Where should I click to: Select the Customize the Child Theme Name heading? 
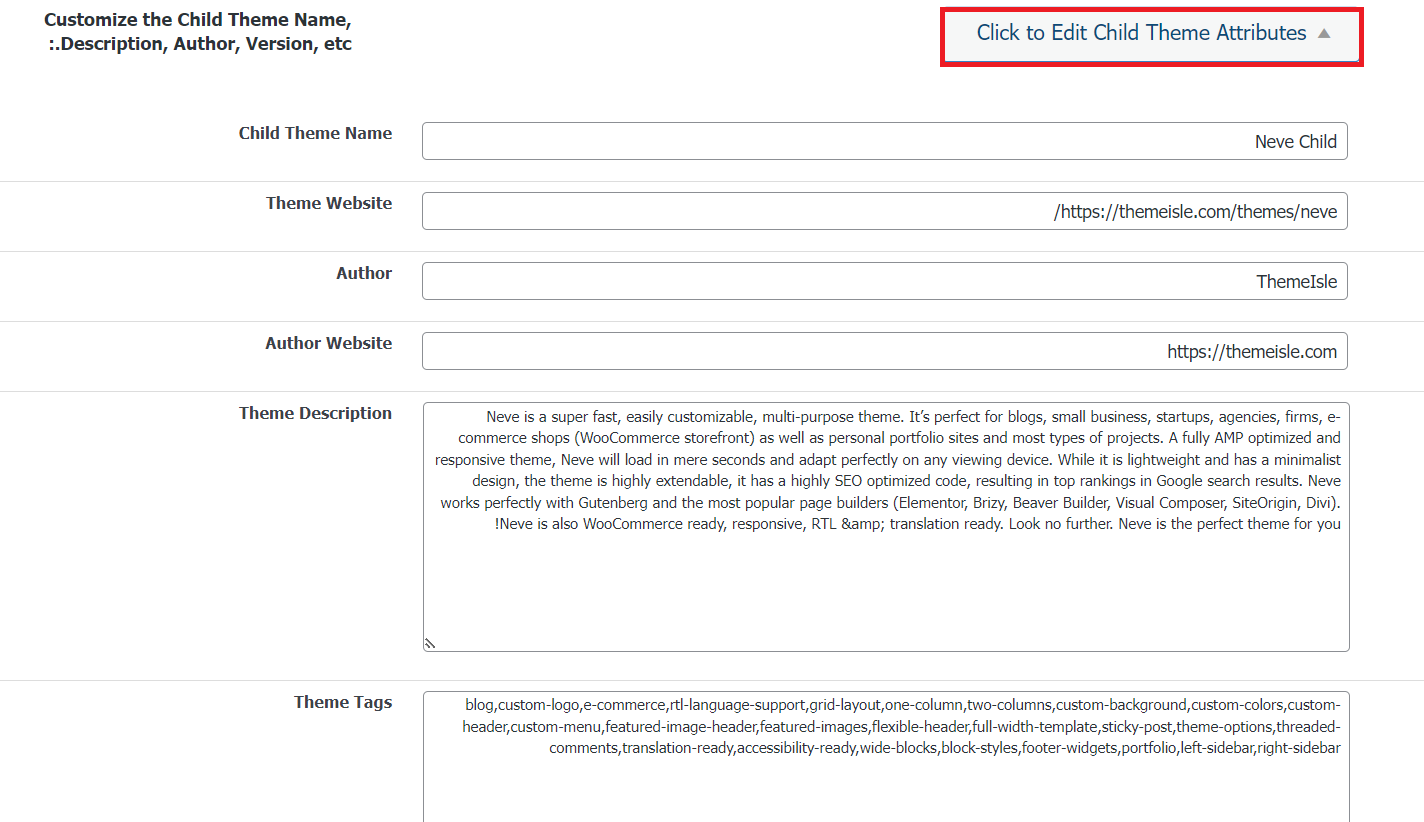tap(198, 32)
